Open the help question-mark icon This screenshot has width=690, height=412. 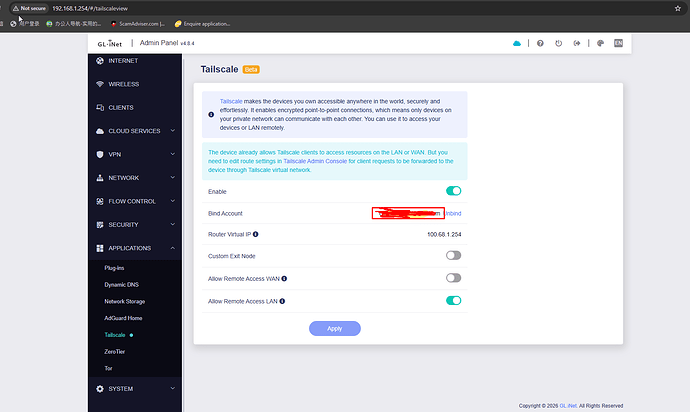pos(540,43)
